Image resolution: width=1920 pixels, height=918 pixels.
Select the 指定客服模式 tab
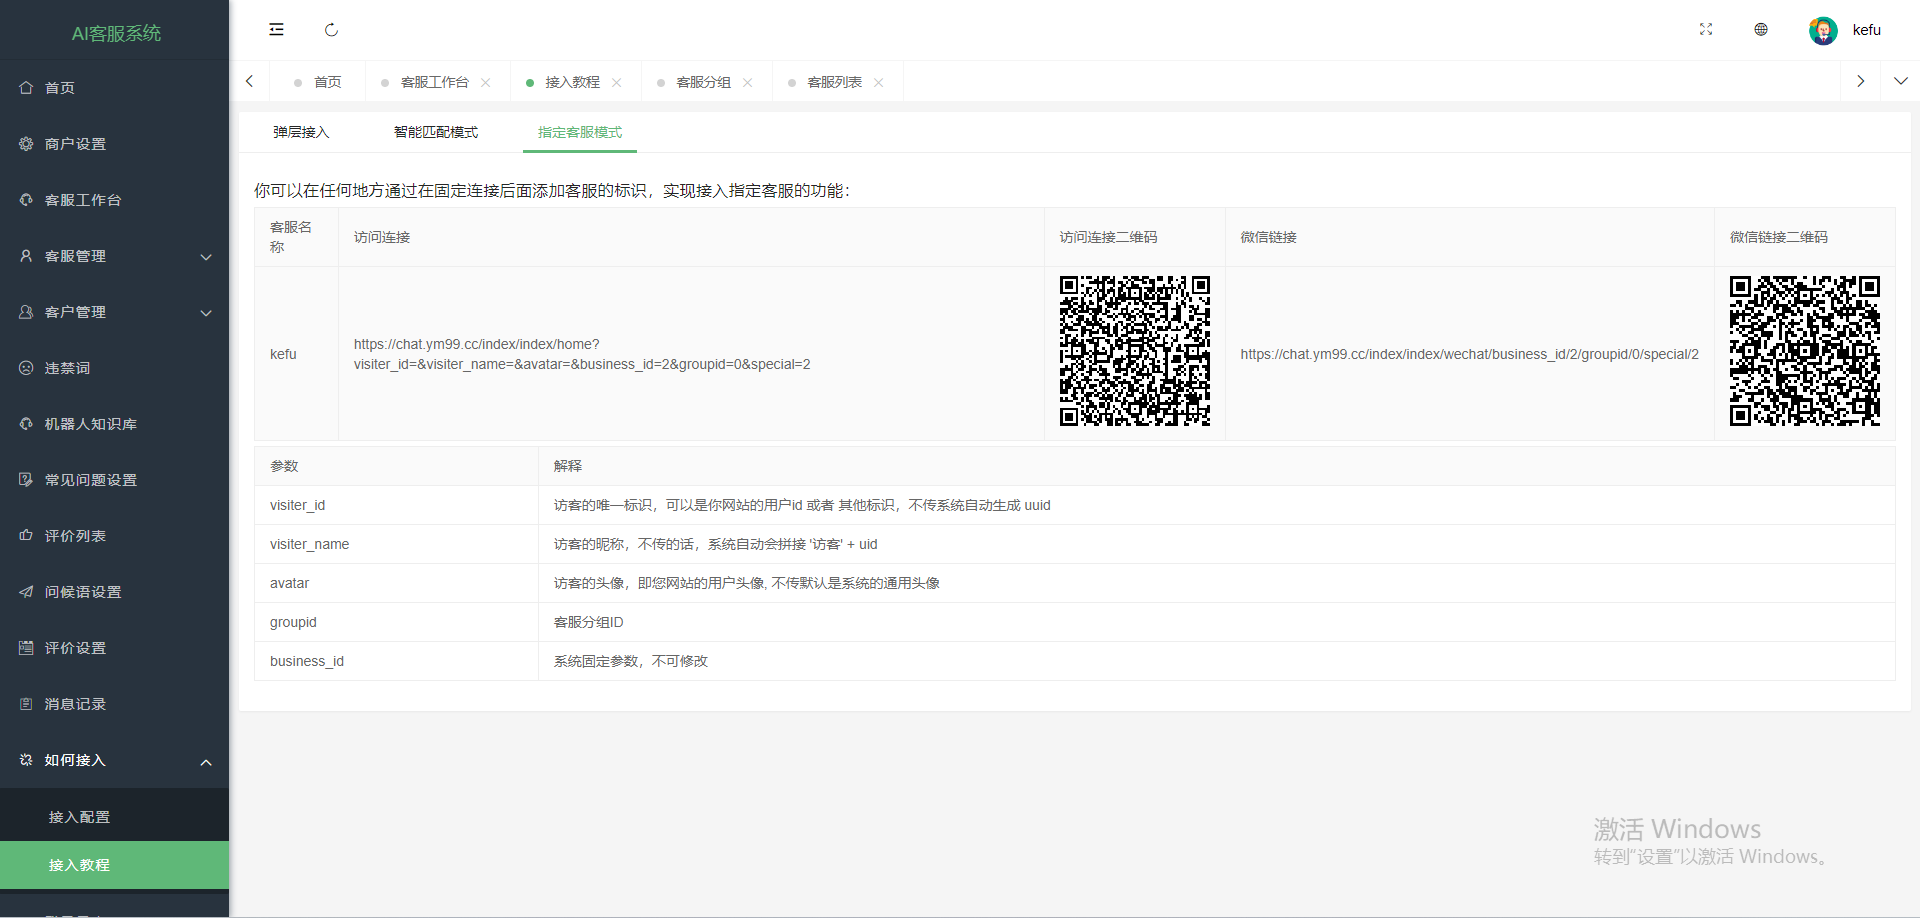point(580,132)
